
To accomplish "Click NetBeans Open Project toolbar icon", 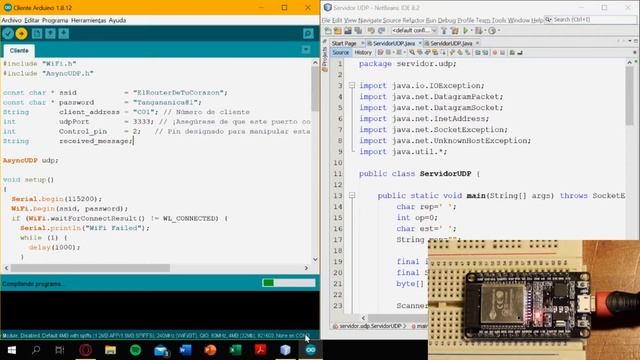I will (348, 31).
